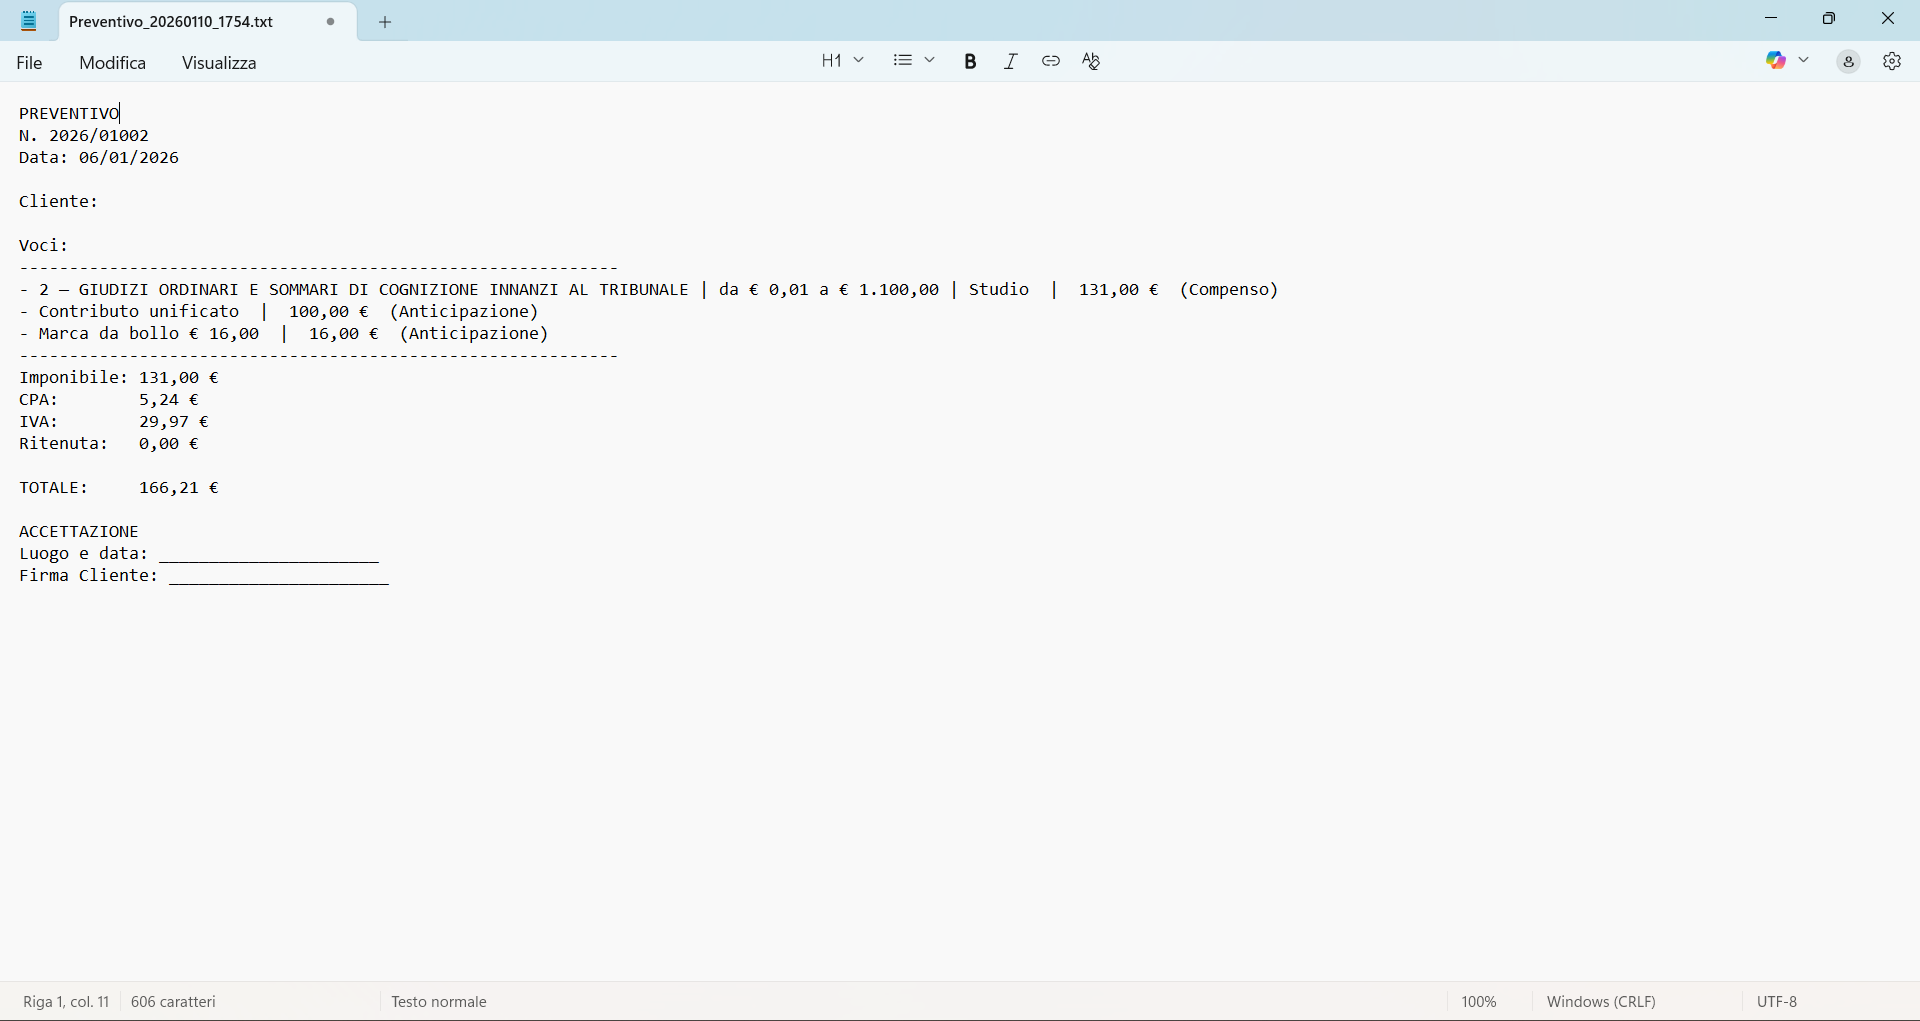Place cursor after 'Cliente:' in the text
Image resolution: width=1920 pixels, height=1021 pixels.
tap(100, 202)
